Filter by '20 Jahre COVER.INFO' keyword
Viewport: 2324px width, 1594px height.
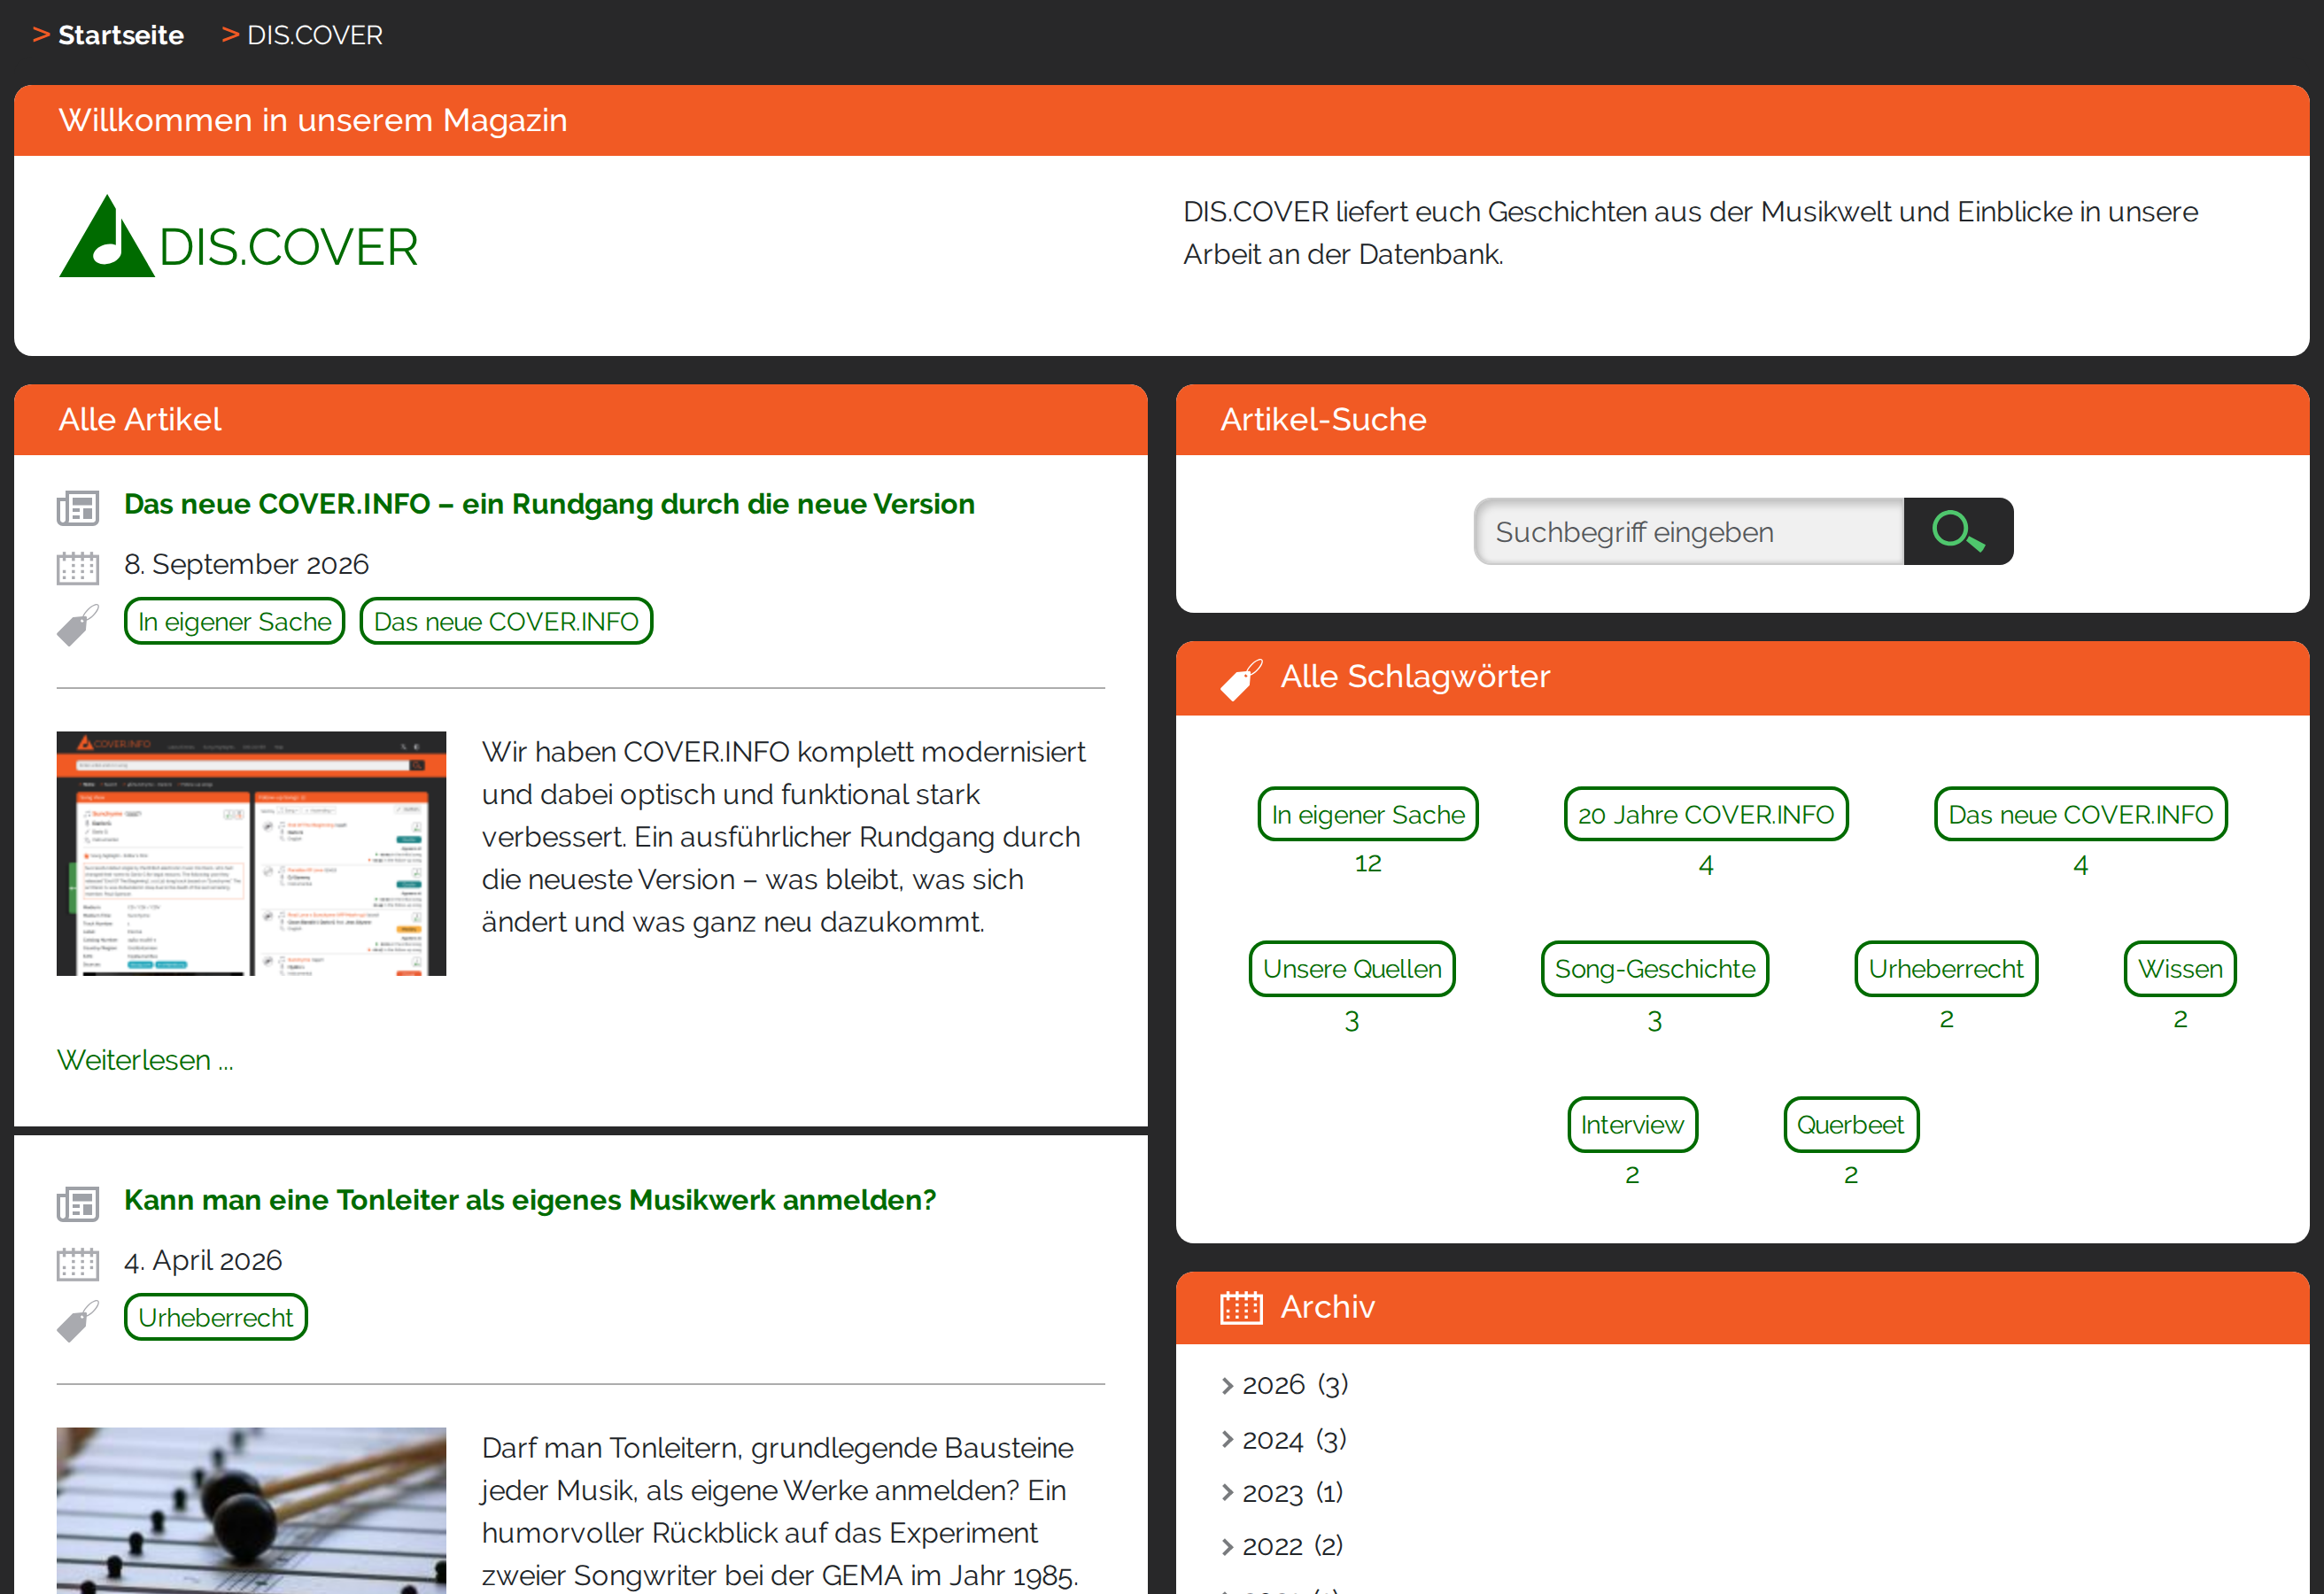(1706, 814)
